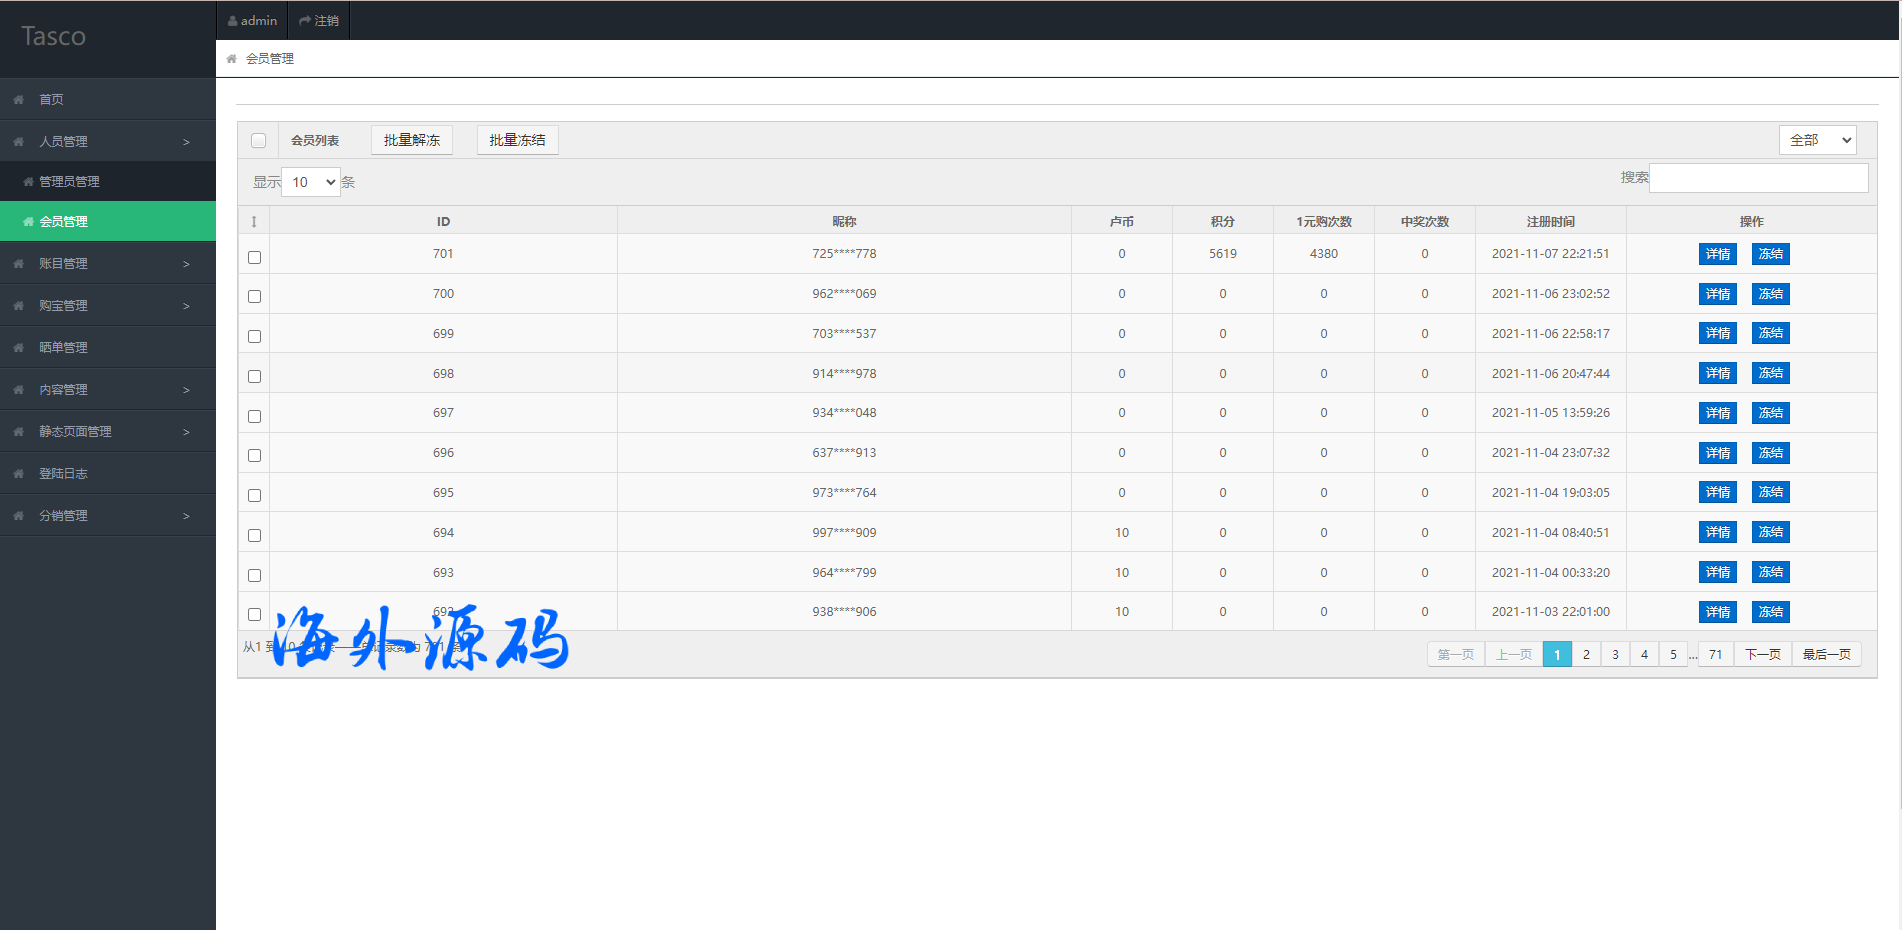Click the home icon beside 首页 in sidebar
The height and width of the screenshot is (930, 1902).
tap(19, 100)
